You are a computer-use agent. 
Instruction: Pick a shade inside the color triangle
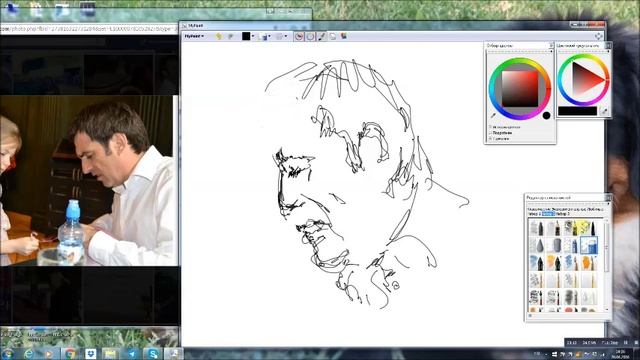pos(584,80)
